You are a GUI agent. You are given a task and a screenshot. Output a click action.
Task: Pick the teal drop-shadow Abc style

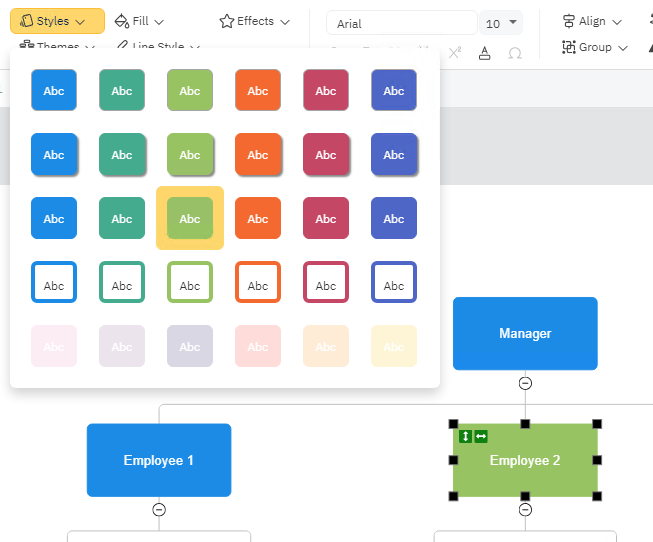click(122, 154)
